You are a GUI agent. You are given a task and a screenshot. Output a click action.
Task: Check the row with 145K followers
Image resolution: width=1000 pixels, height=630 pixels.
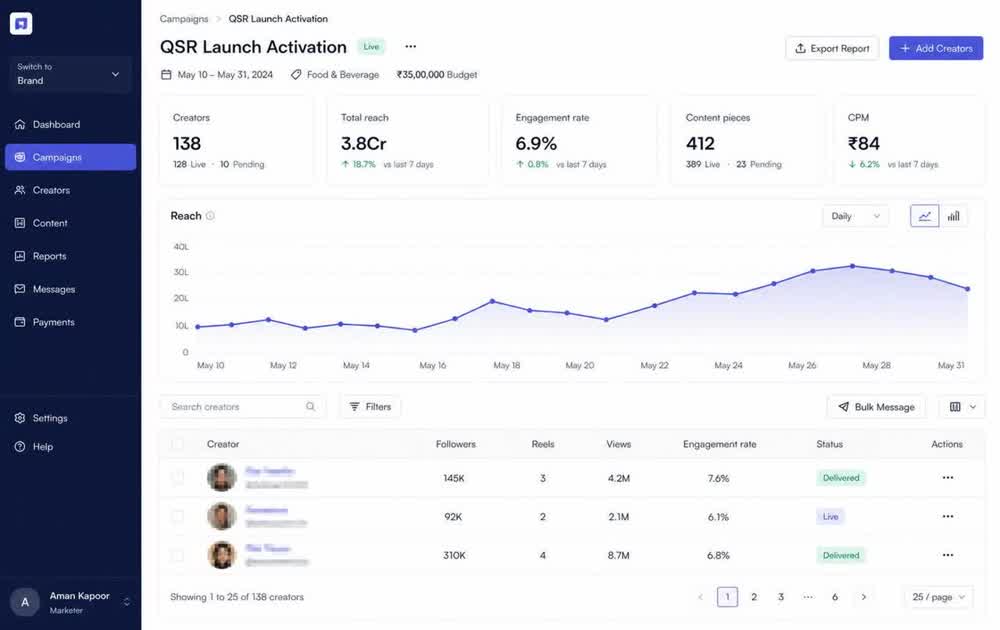[178, 477]
